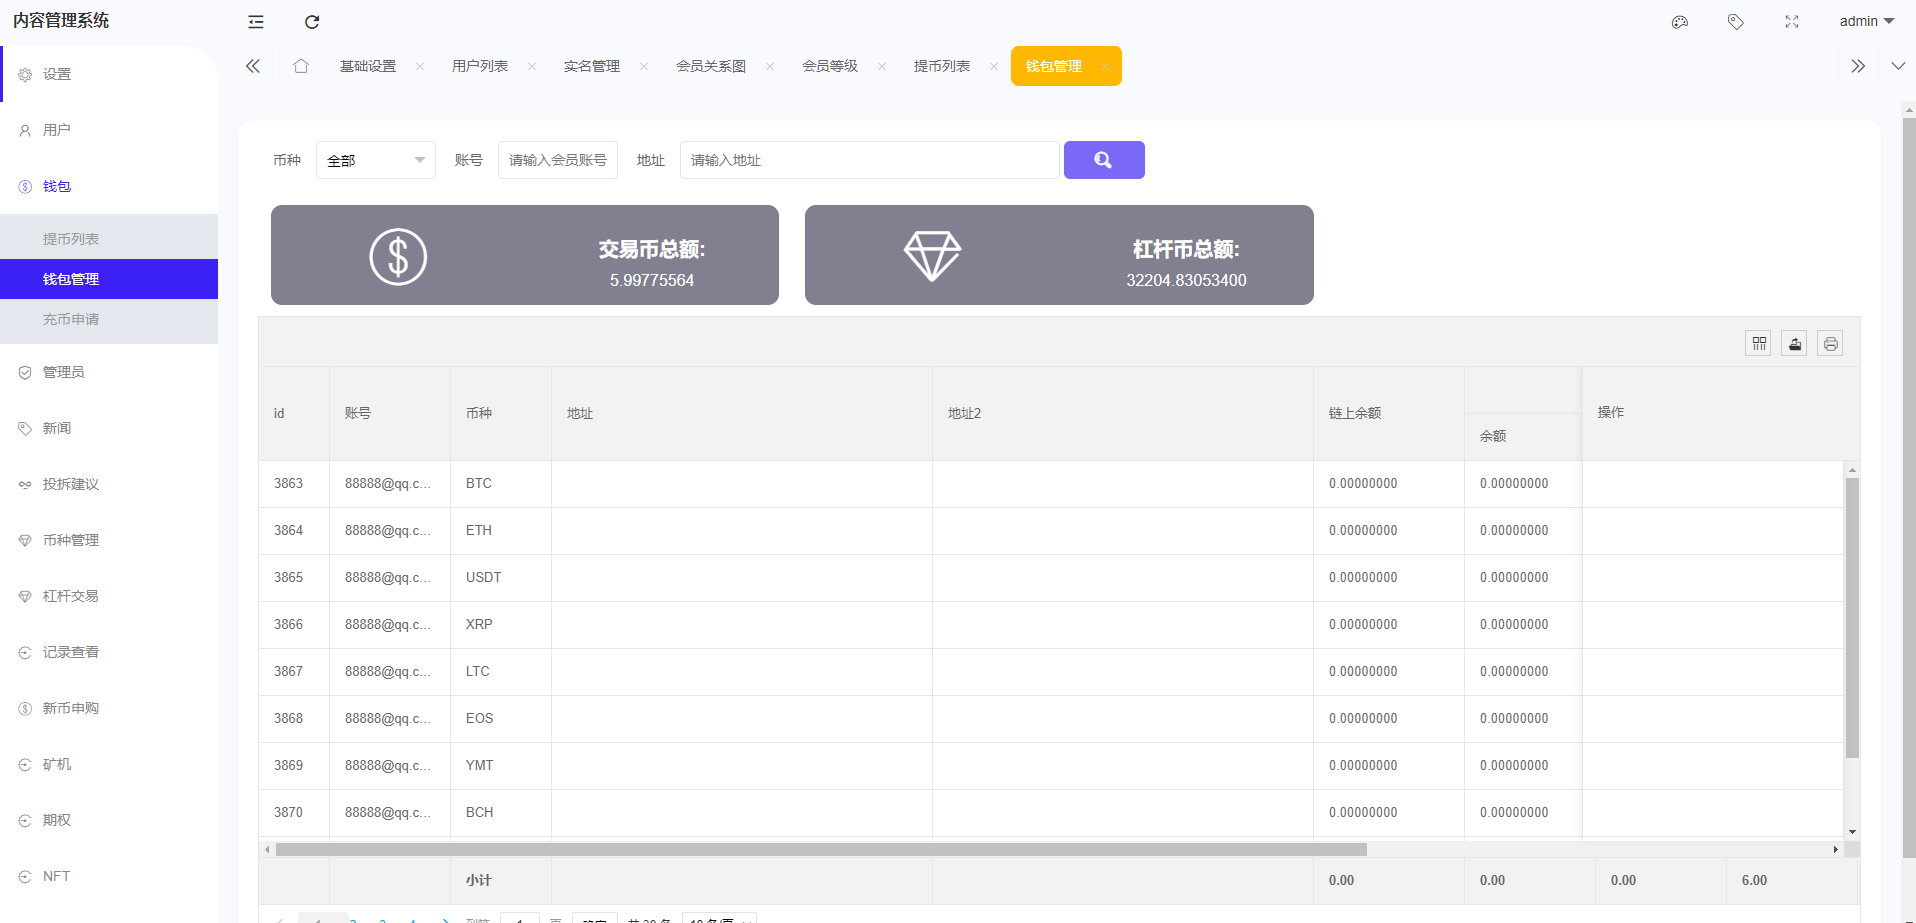Click the 账号 input field
The width and height of the screenshot is (1916, 923).
557,160
